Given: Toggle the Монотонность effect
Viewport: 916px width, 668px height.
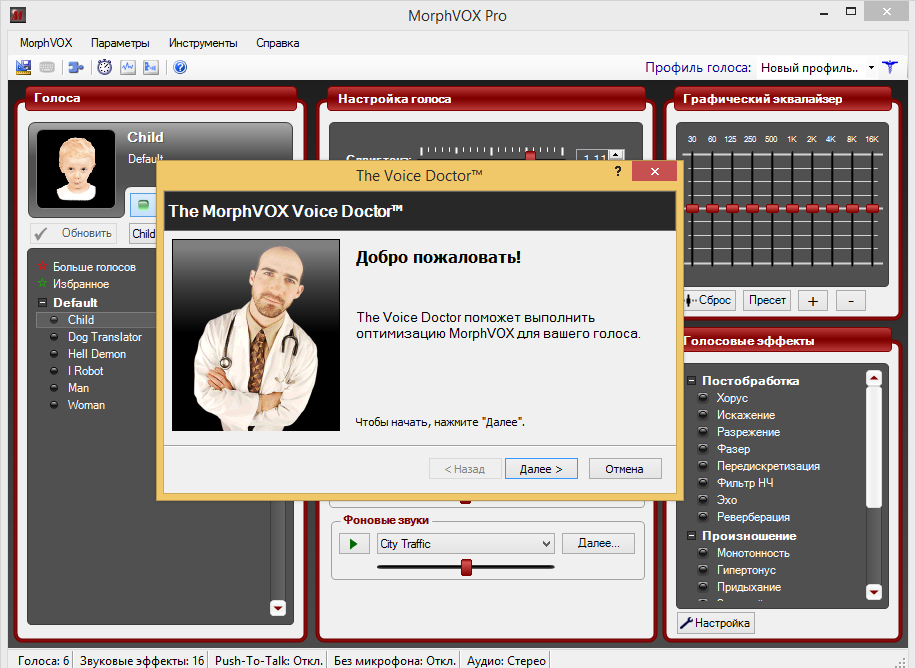Looking at the screenshot, I should click(703, 553).
